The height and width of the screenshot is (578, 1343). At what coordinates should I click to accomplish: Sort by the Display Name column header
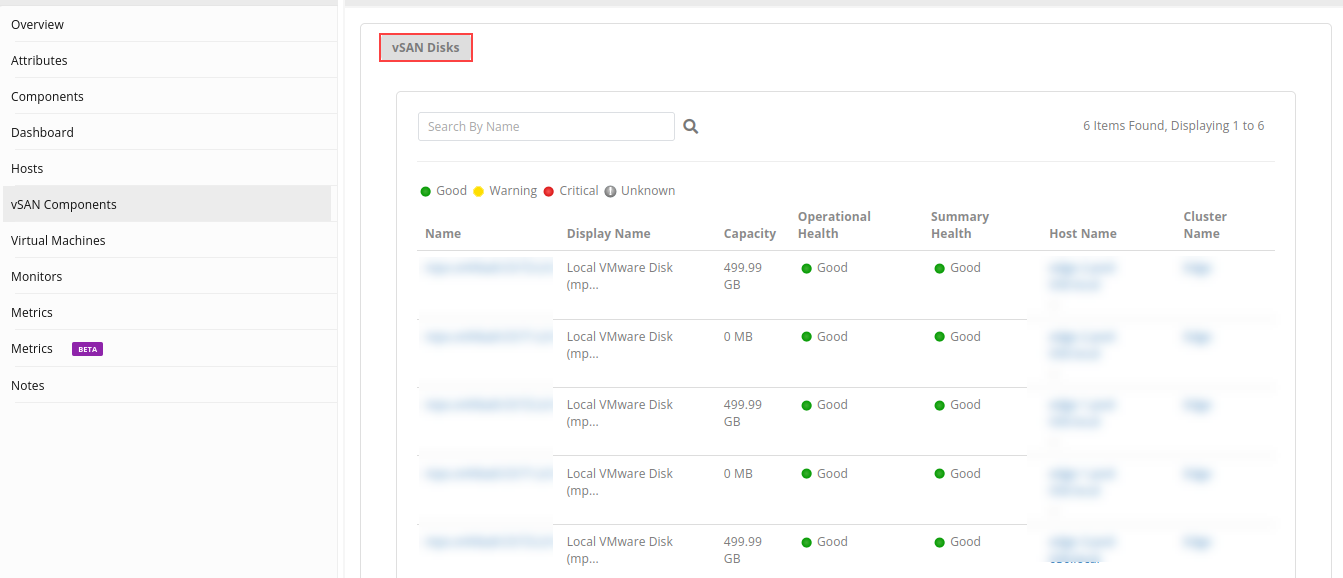point(608,233)
